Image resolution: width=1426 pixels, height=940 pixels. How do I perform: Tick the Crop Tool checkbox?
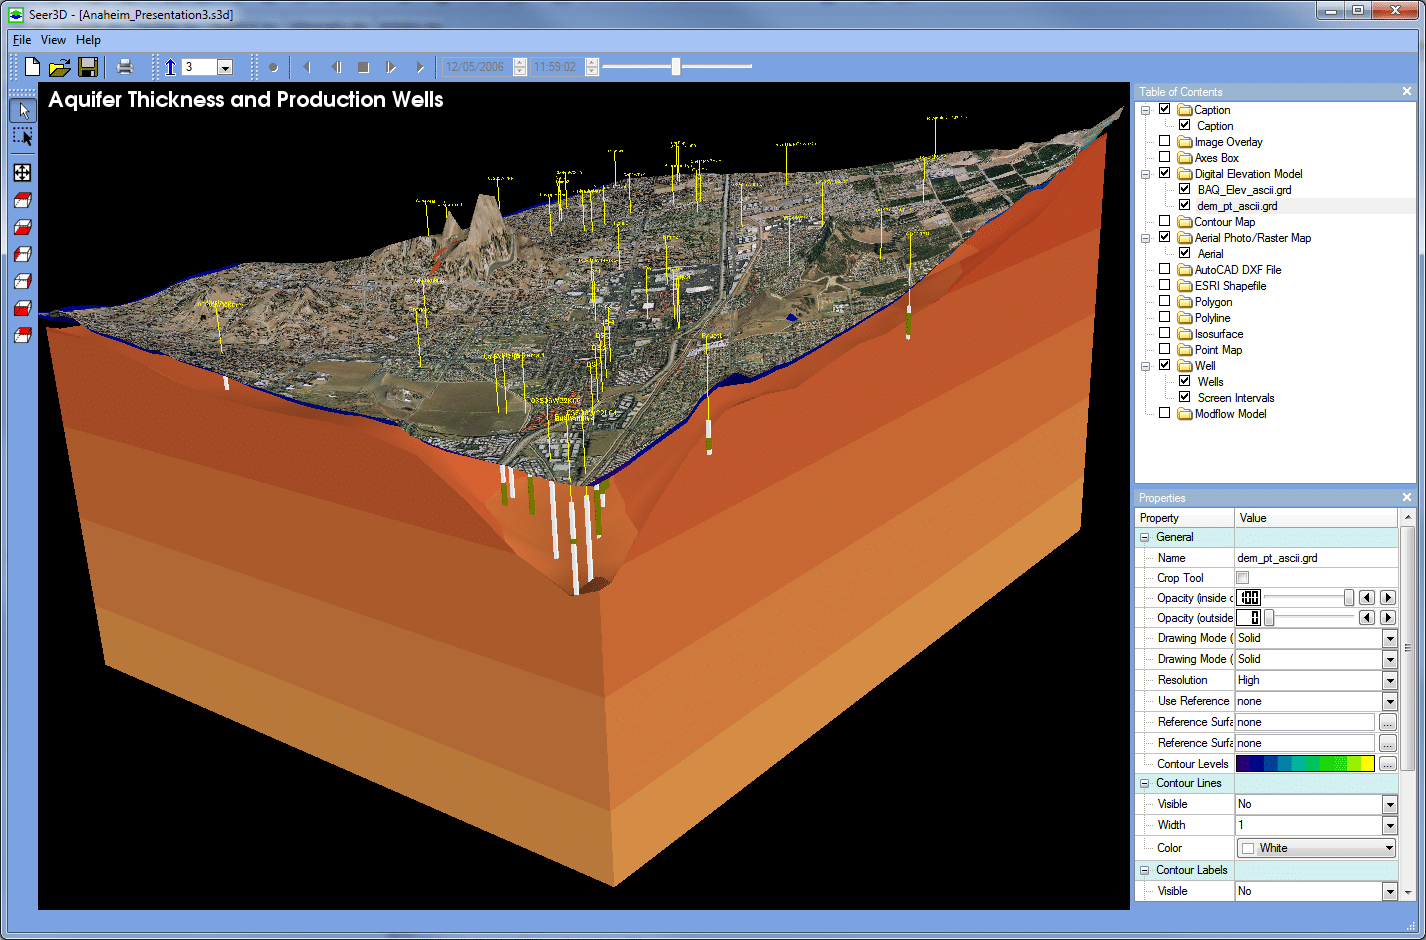(x=1242, y=578)
